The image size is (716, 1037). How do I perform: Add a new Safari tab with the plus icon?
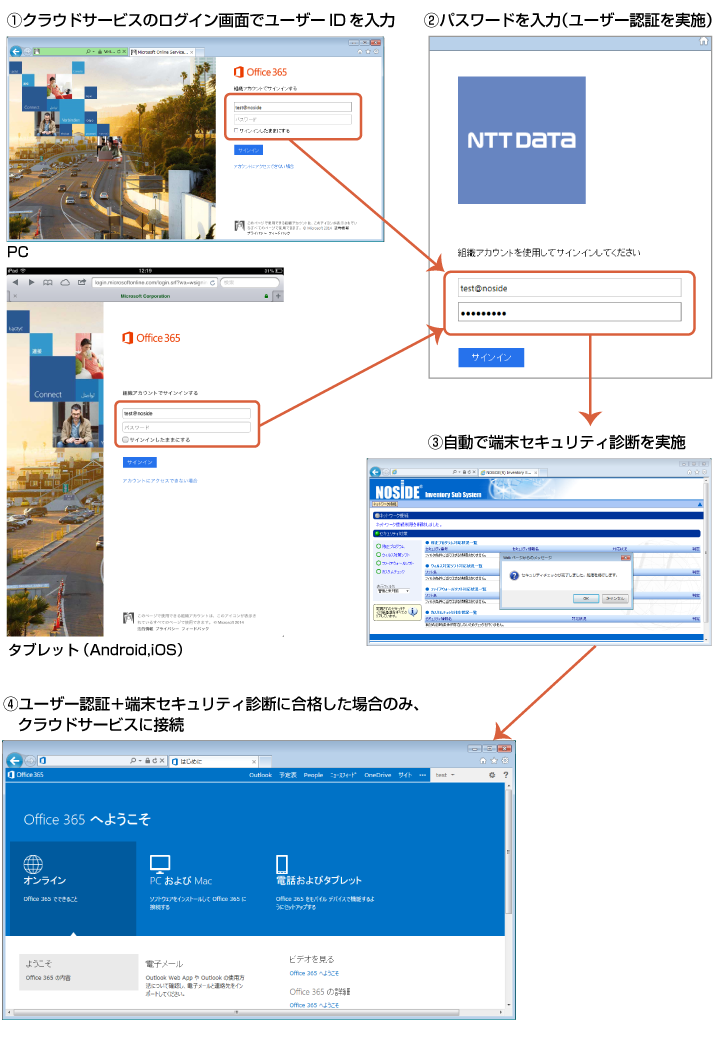click(x=278, y=296)
